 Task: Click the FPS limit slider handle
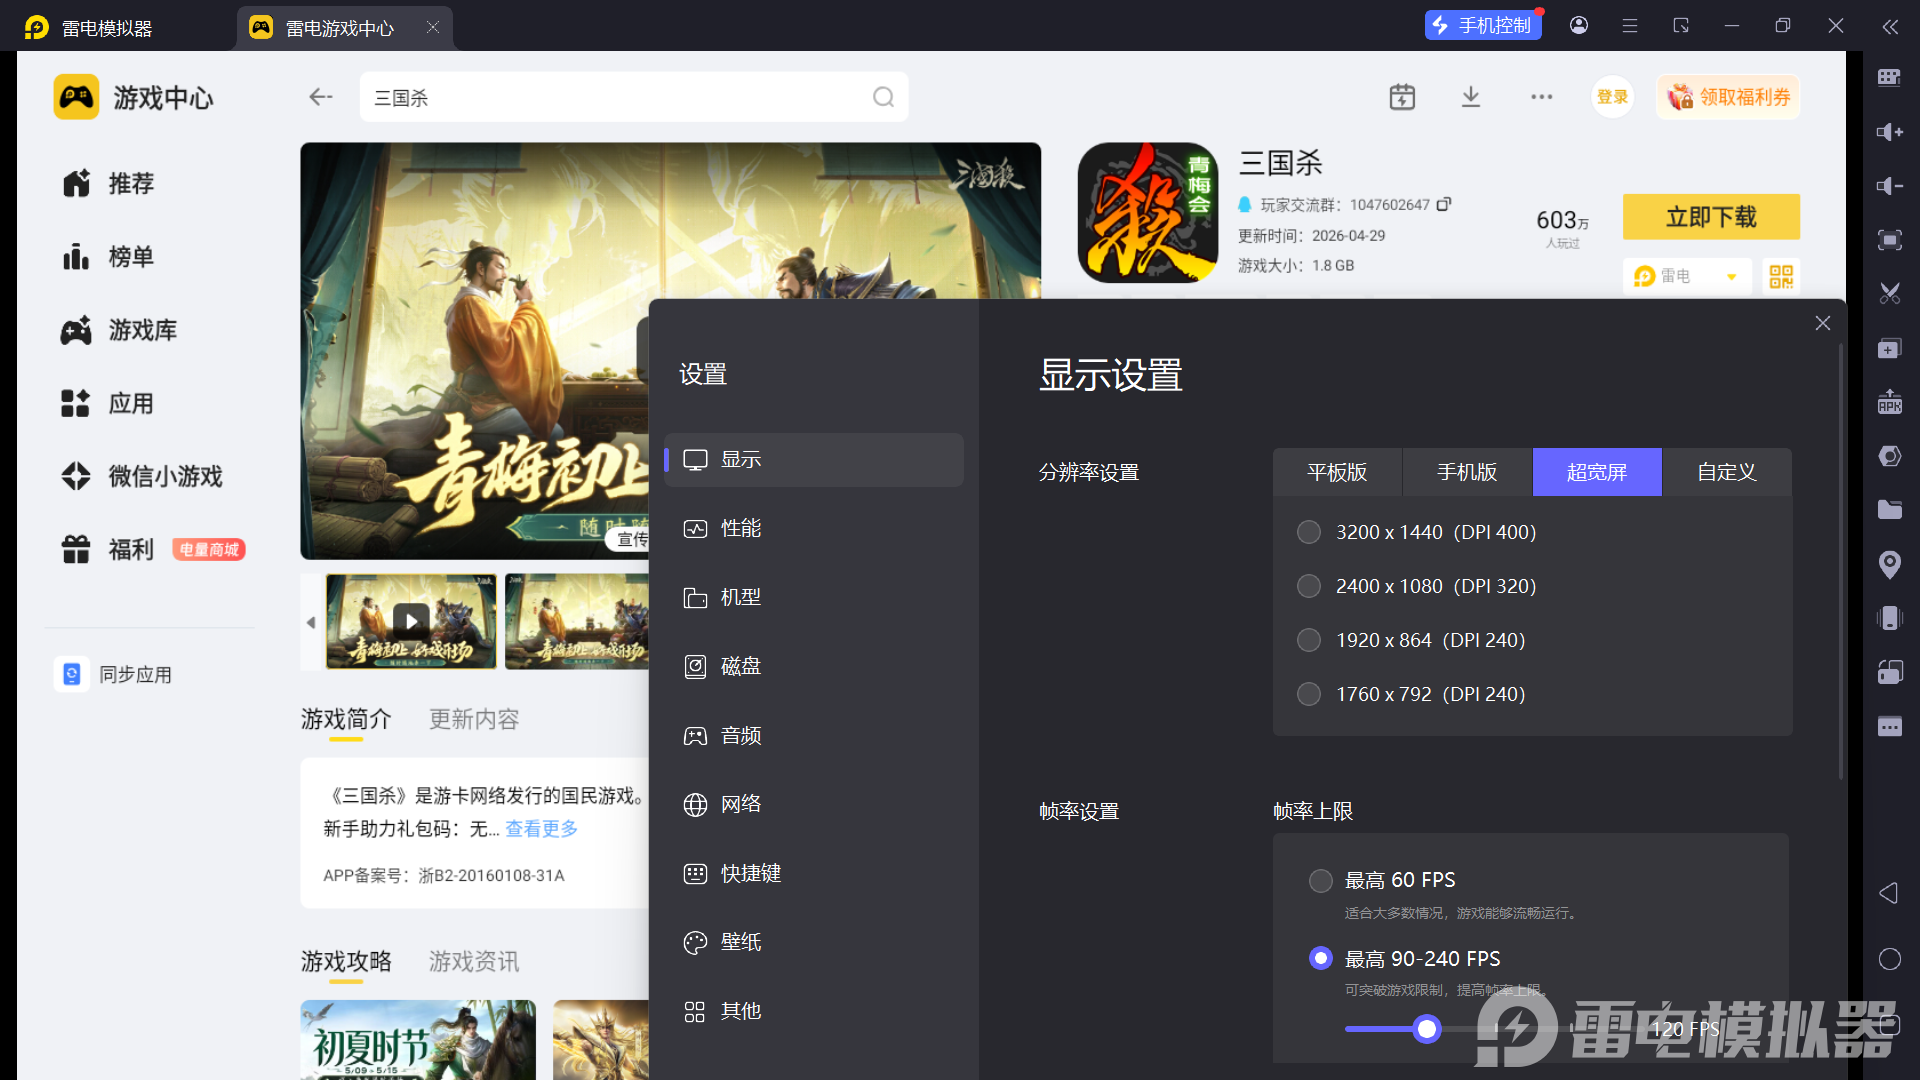[x=1427, y=1029]
